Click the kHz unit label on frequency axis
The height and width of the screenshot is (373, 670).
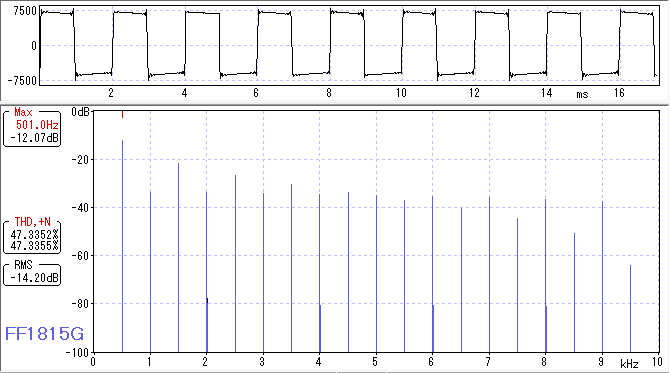click(x=629, y=364)
